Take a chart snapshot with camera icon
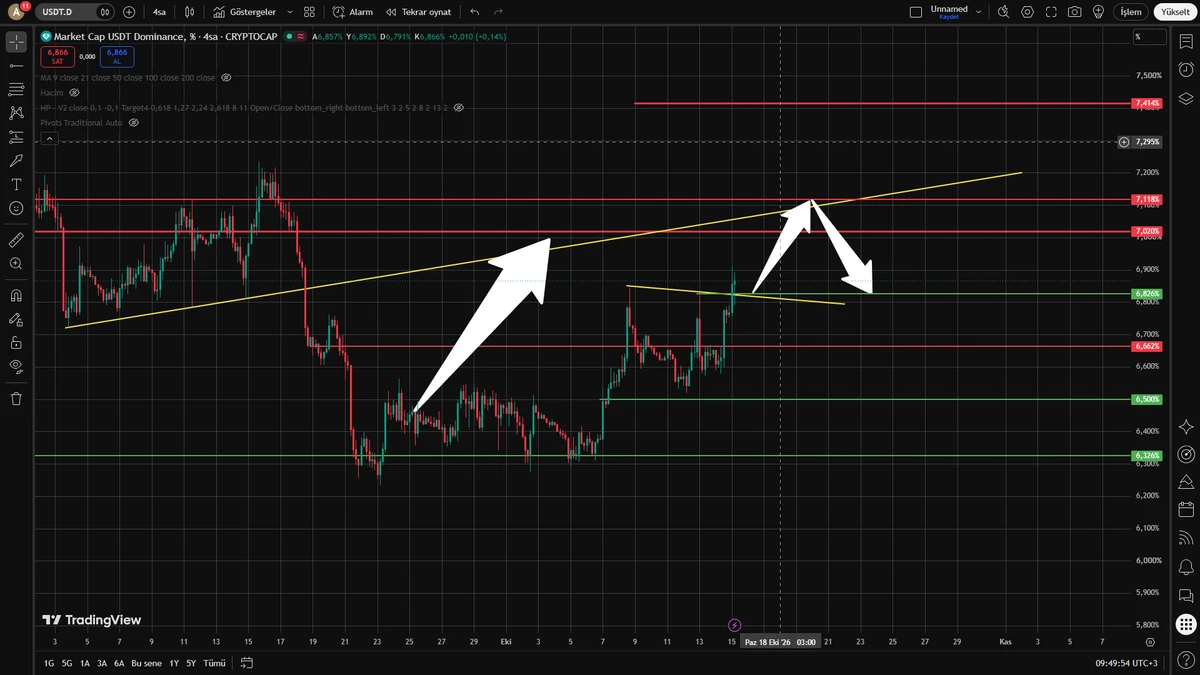1200x675 pixels. point(1074,12)
